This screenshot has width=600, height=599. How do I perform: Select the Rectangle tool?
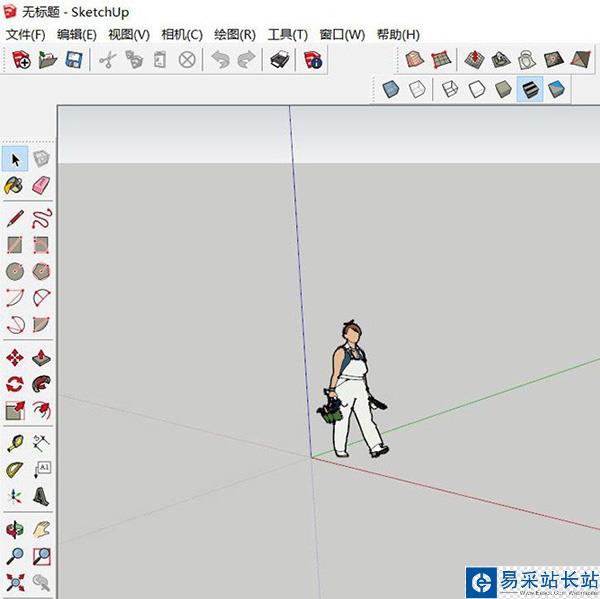[x=15, y=245]
